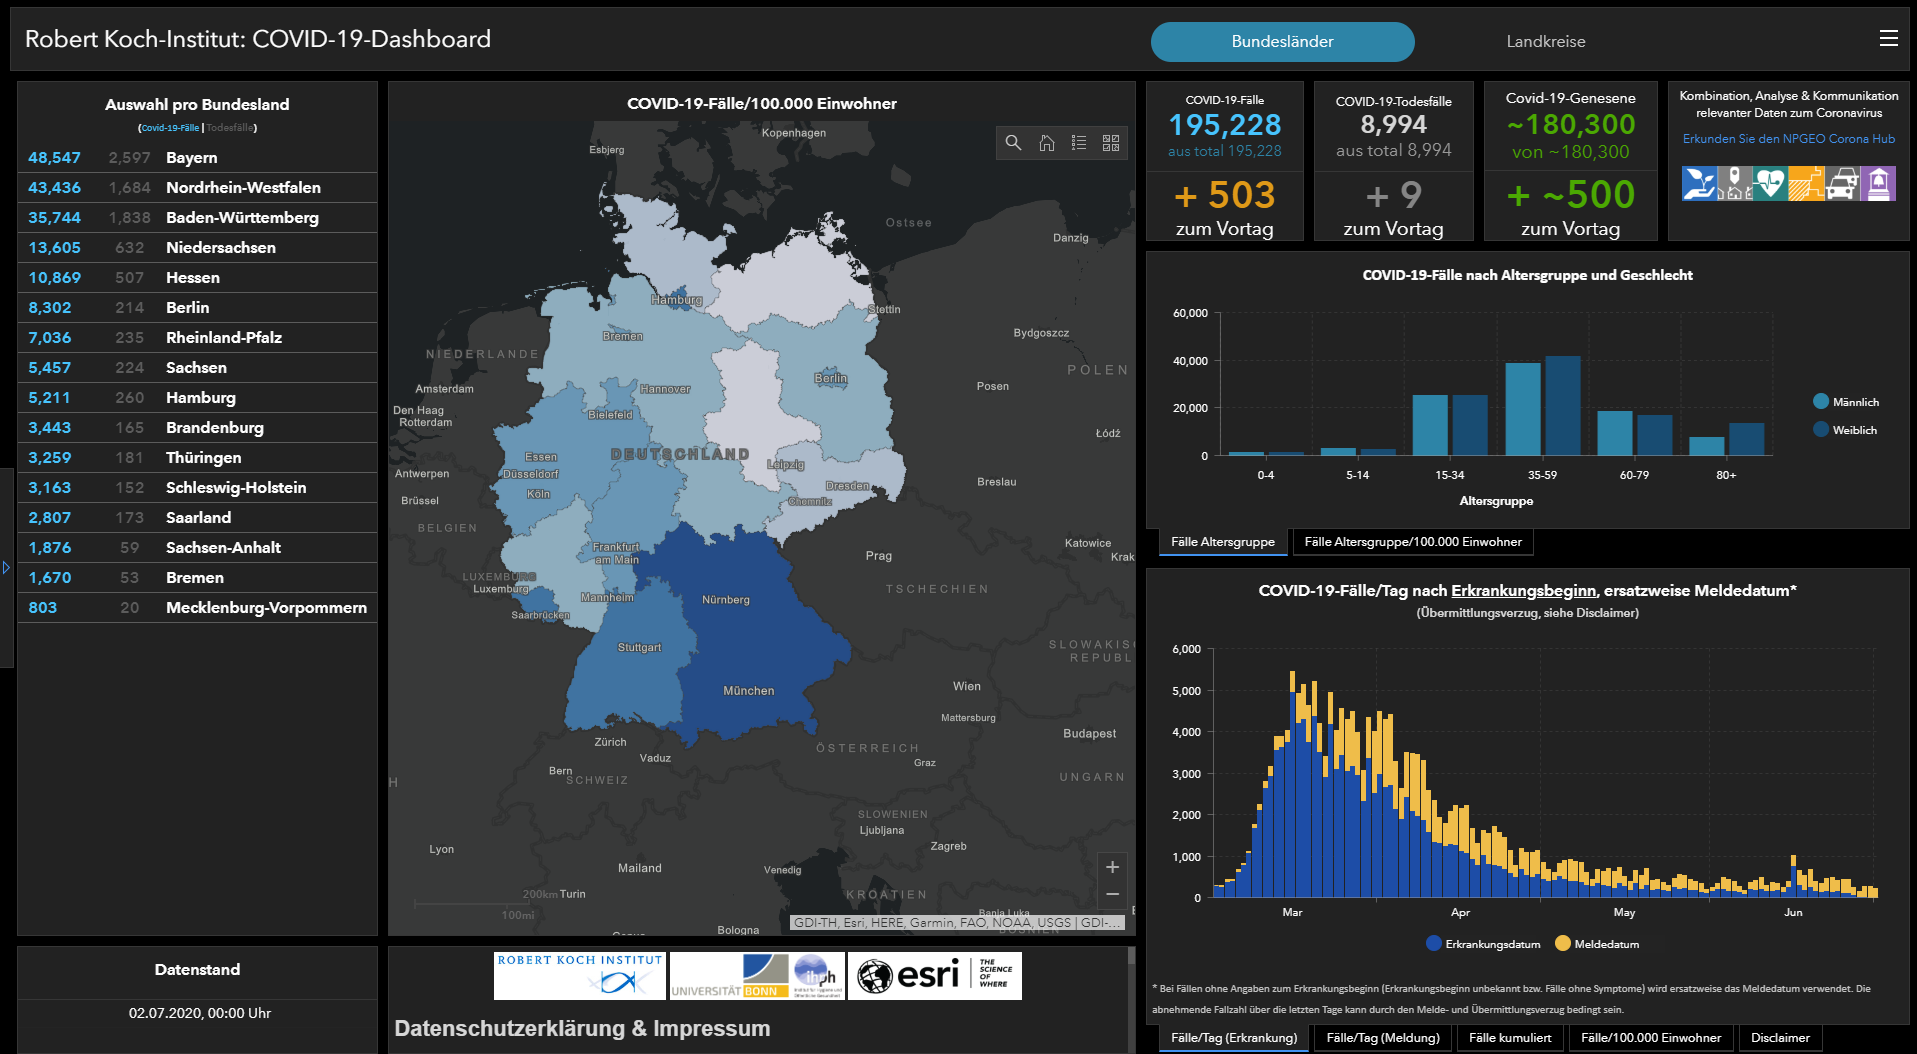Click the teal heart health hub icon

(1769, 184)
